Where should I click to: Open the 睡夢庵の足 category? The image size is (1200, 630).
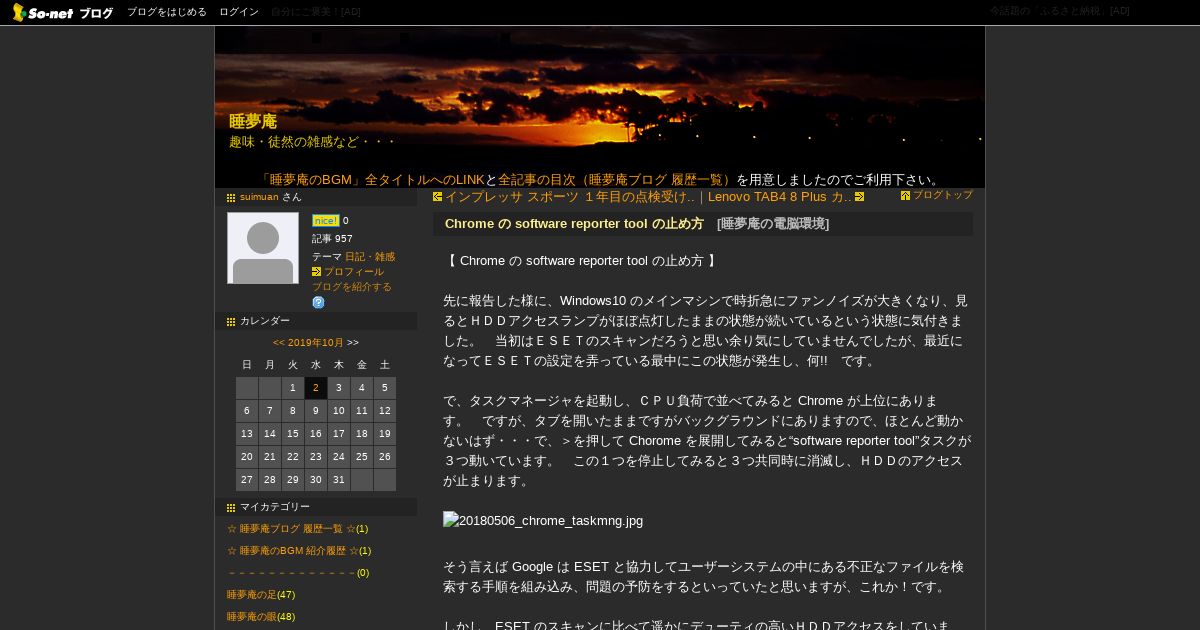pyautogui.click(x=252, y=595)
